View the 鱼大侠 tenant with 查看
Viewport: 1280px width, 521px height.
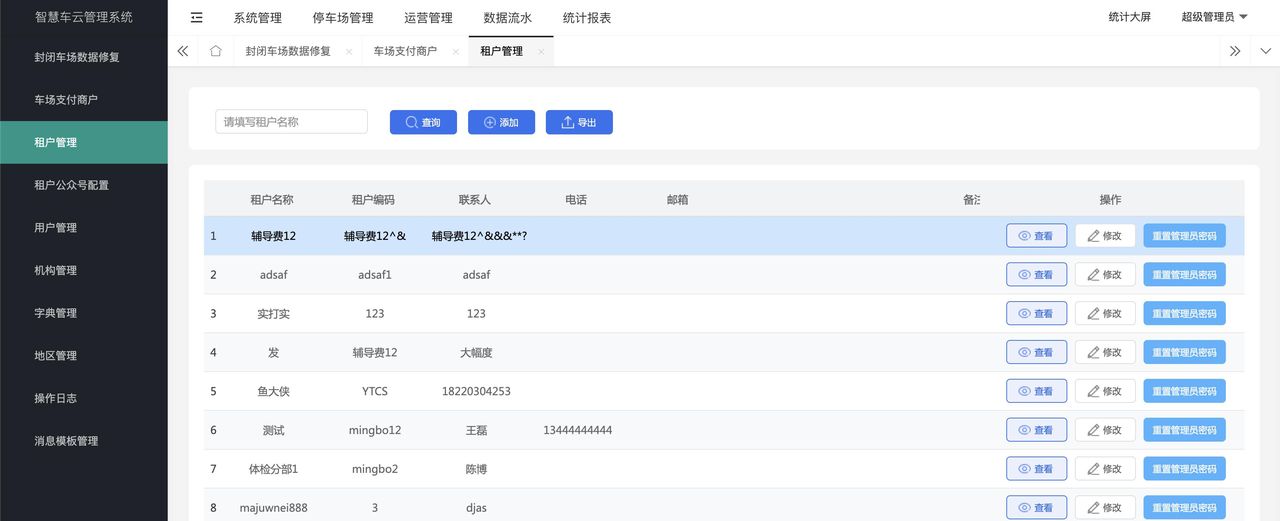coord(1036,391)
